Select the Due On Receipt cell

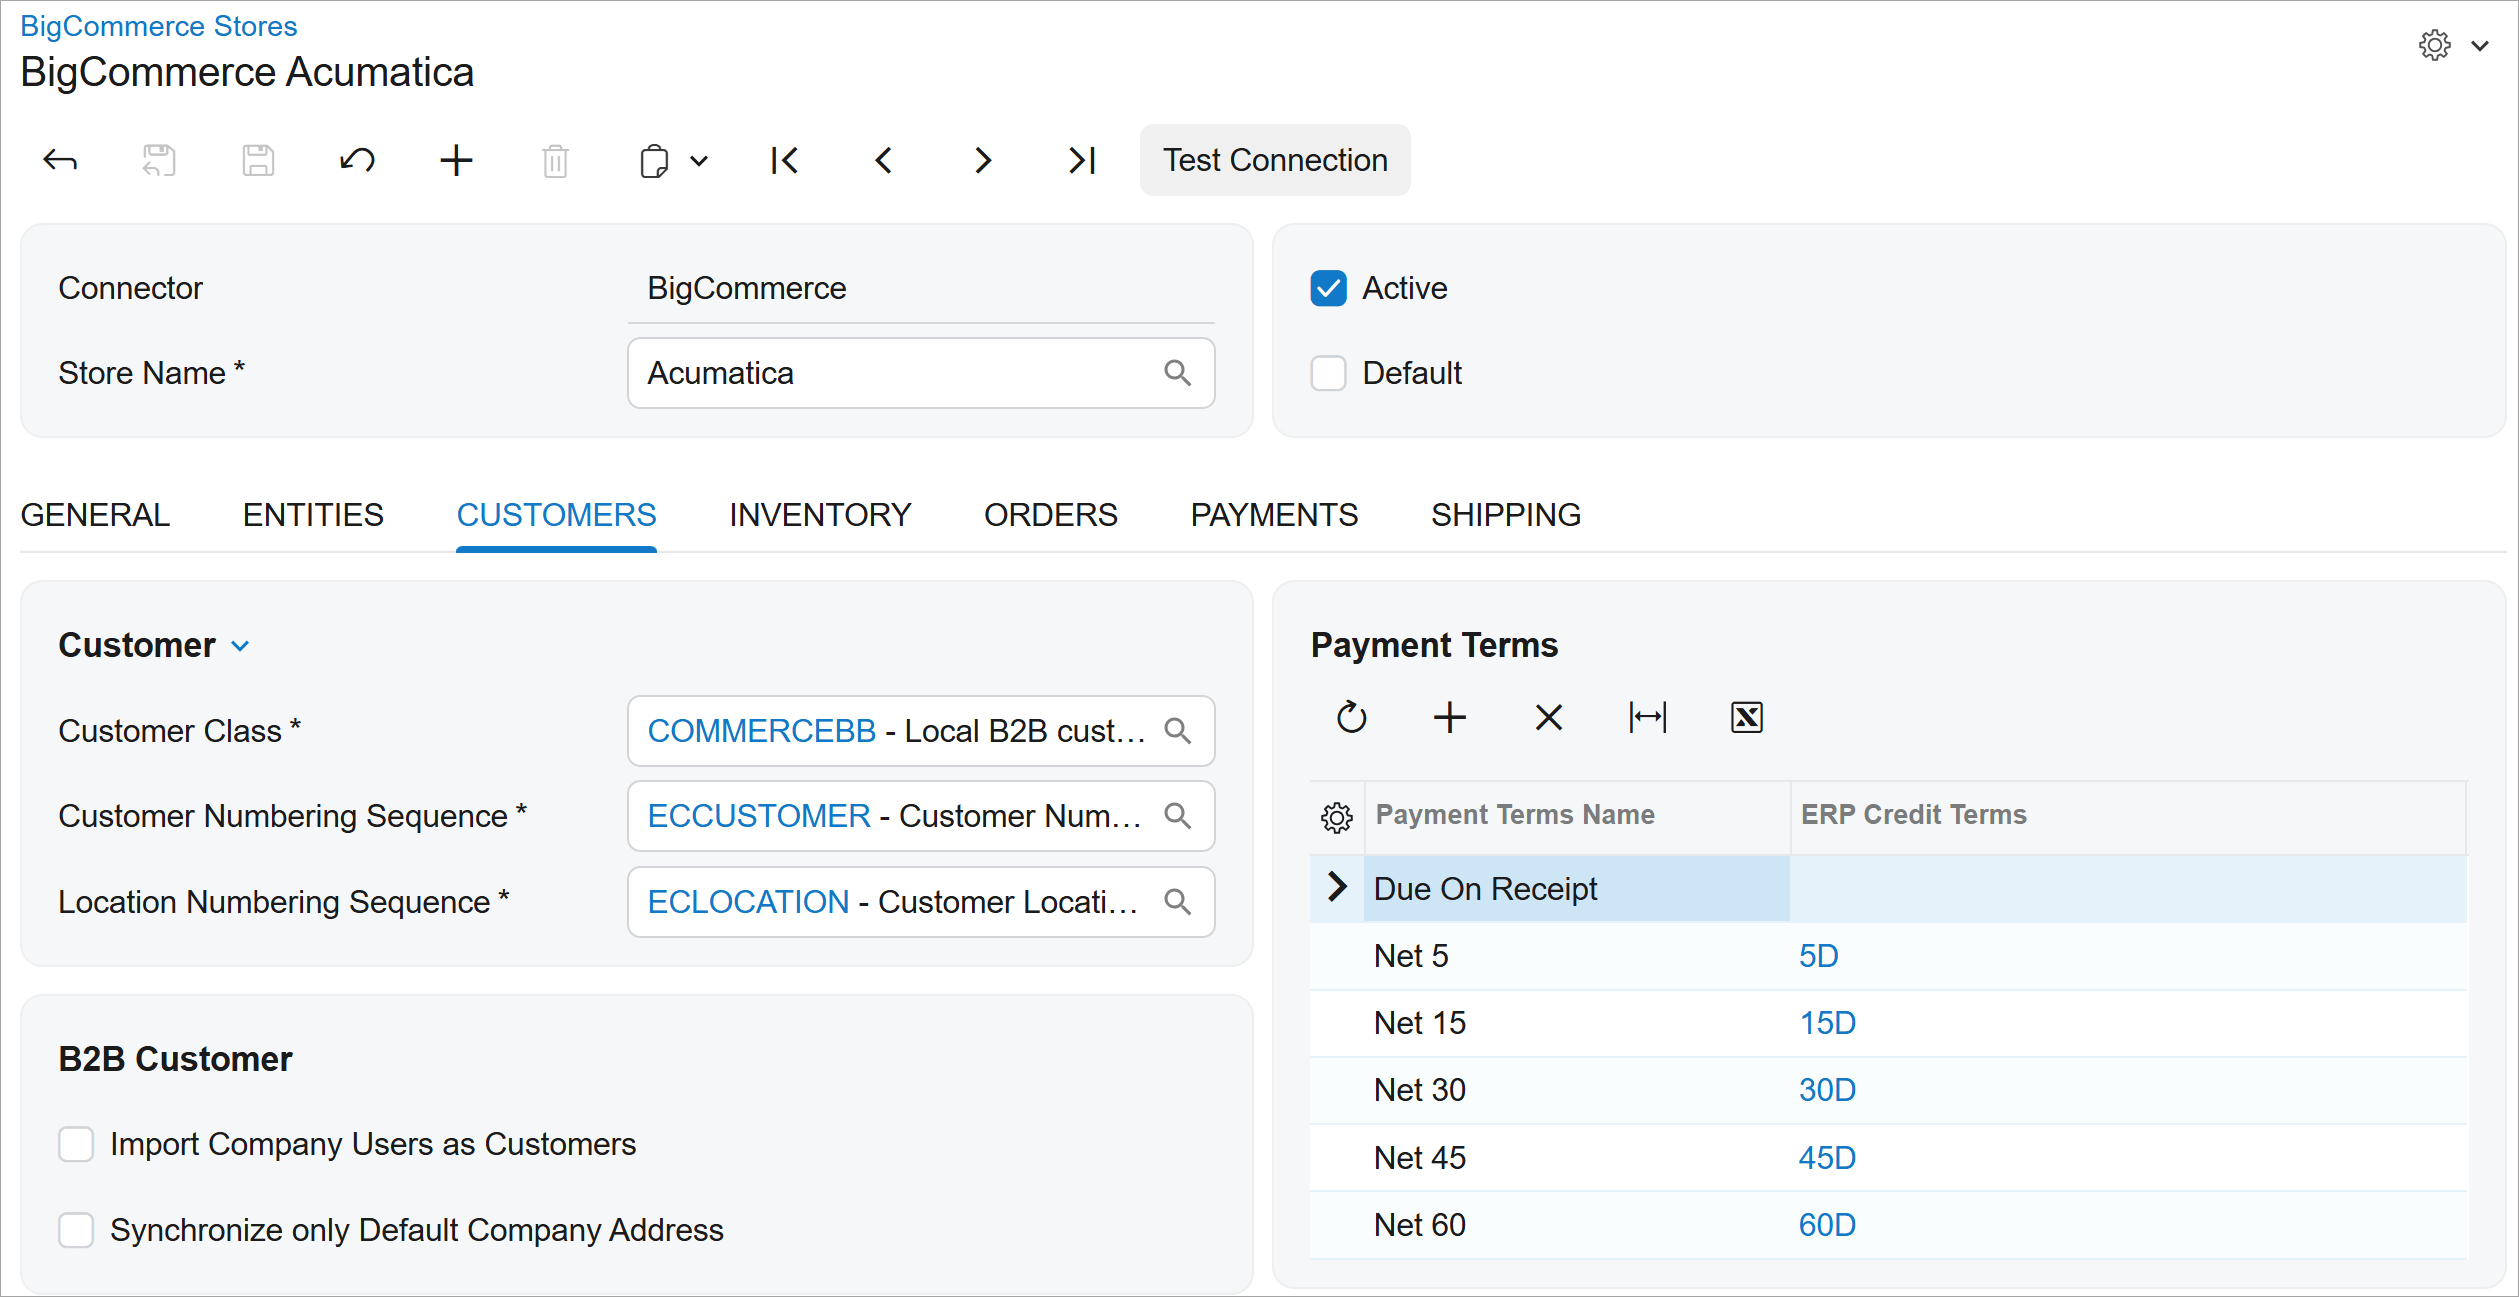pos(1577,888)
